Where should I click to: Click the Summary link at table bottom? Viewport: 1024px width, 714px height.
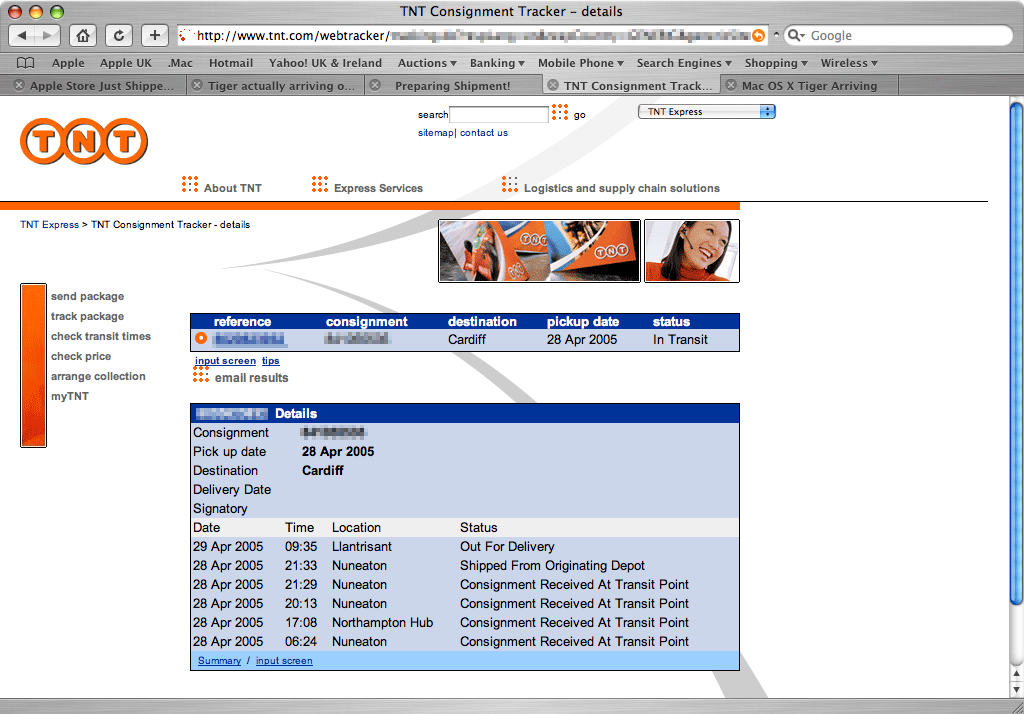(x=219, y=660)
